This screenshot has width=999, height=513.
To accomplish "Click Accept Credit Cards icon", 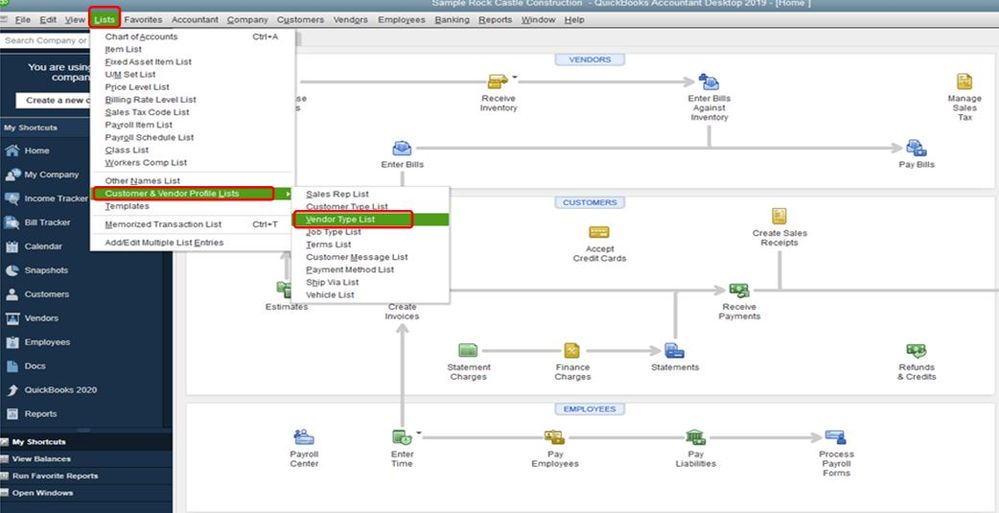I will point(599,232).
